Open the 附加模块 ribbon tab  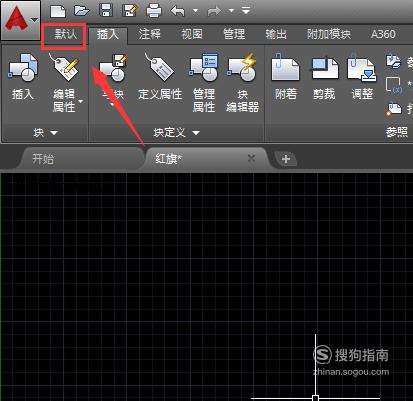point(329,34)
